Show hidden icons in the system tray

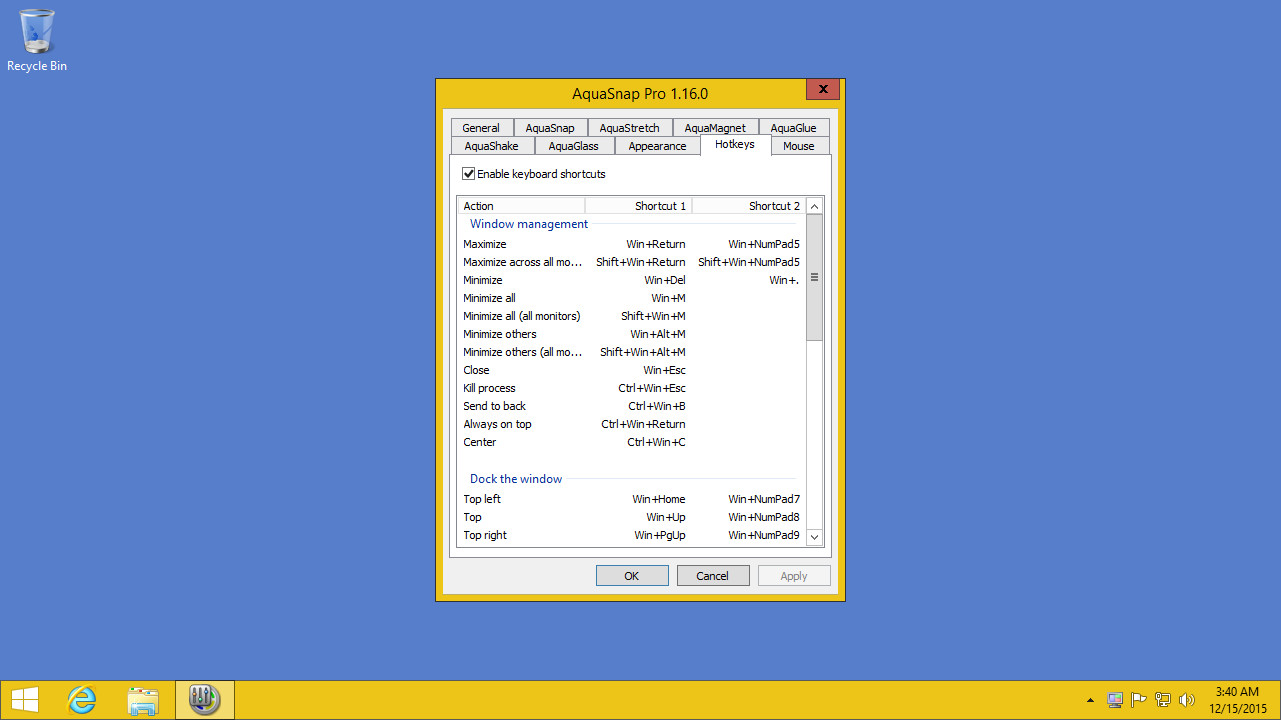[1089, 701]
